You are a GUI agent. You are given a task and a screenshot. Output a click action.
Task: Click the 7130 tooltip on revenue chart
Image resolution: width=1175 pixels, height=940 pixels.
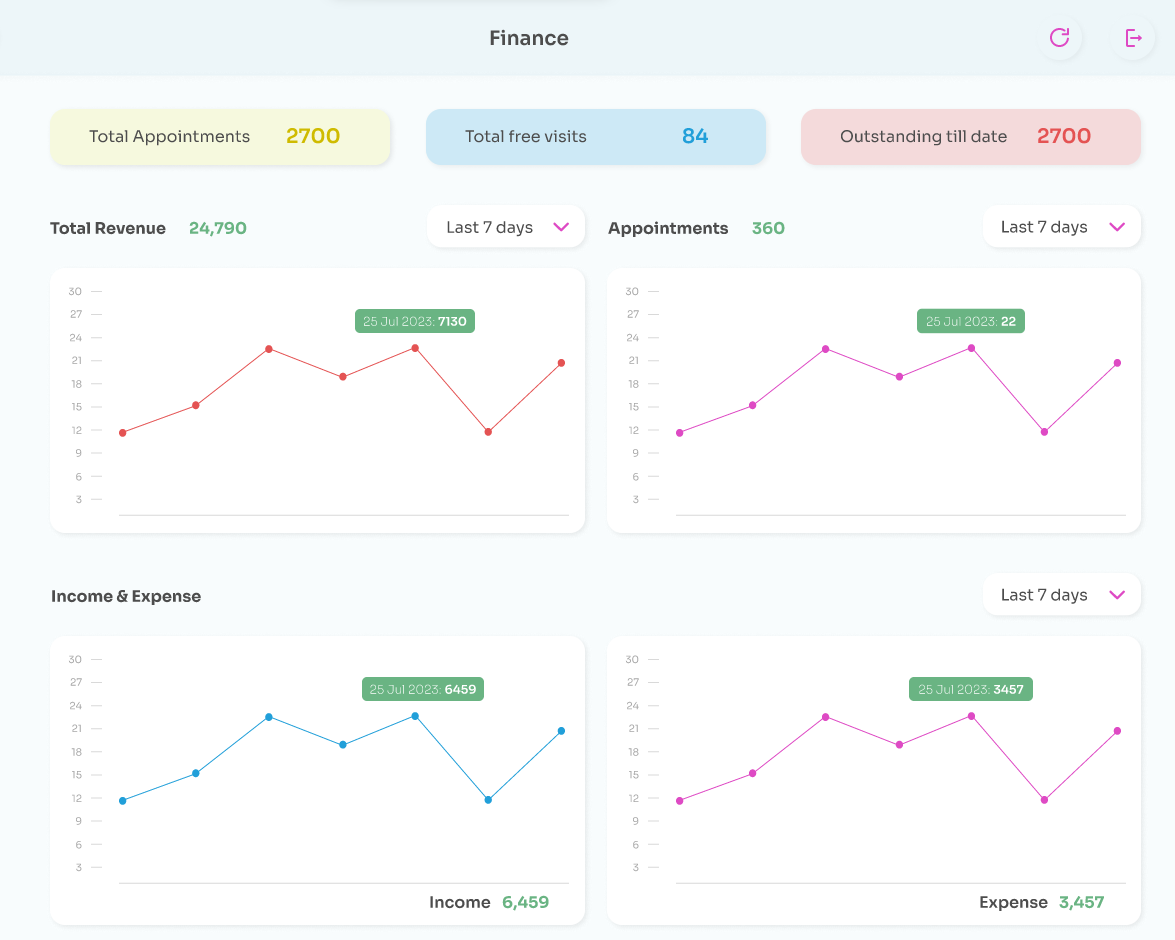tap(415, 321)
